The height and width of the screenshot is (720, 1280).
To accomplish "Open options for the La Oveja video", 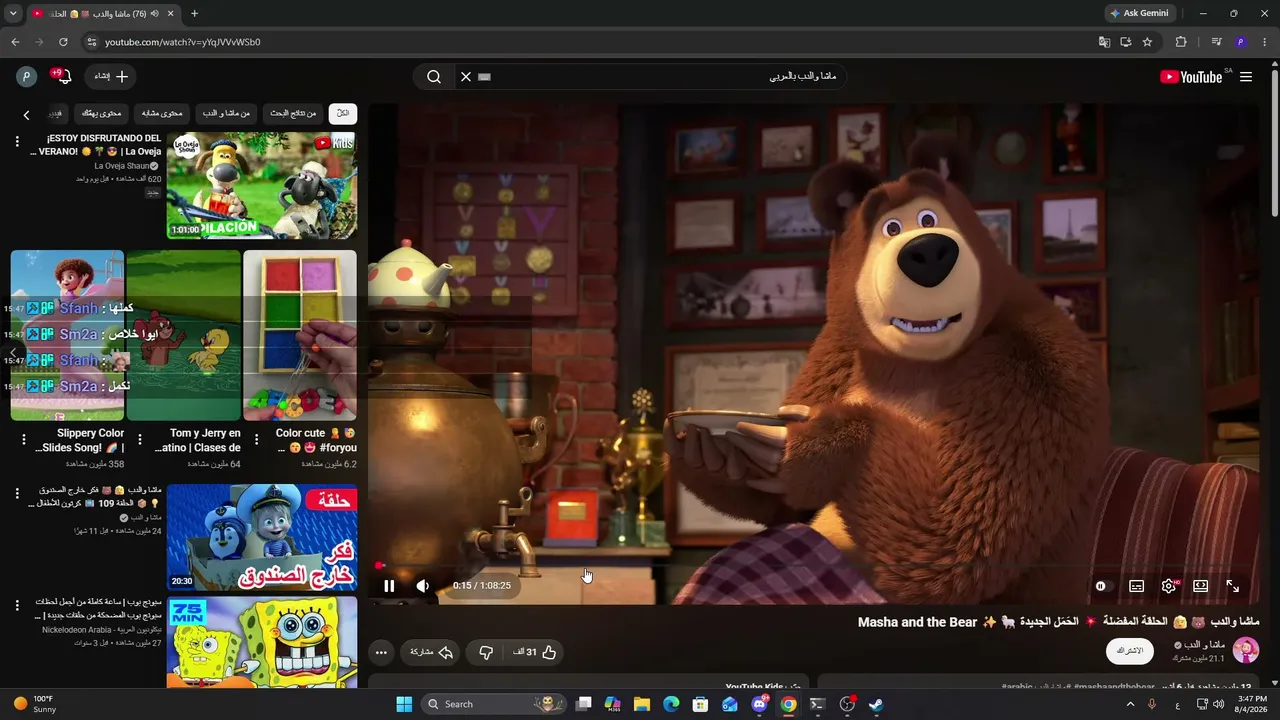I will tap(17, 142).
